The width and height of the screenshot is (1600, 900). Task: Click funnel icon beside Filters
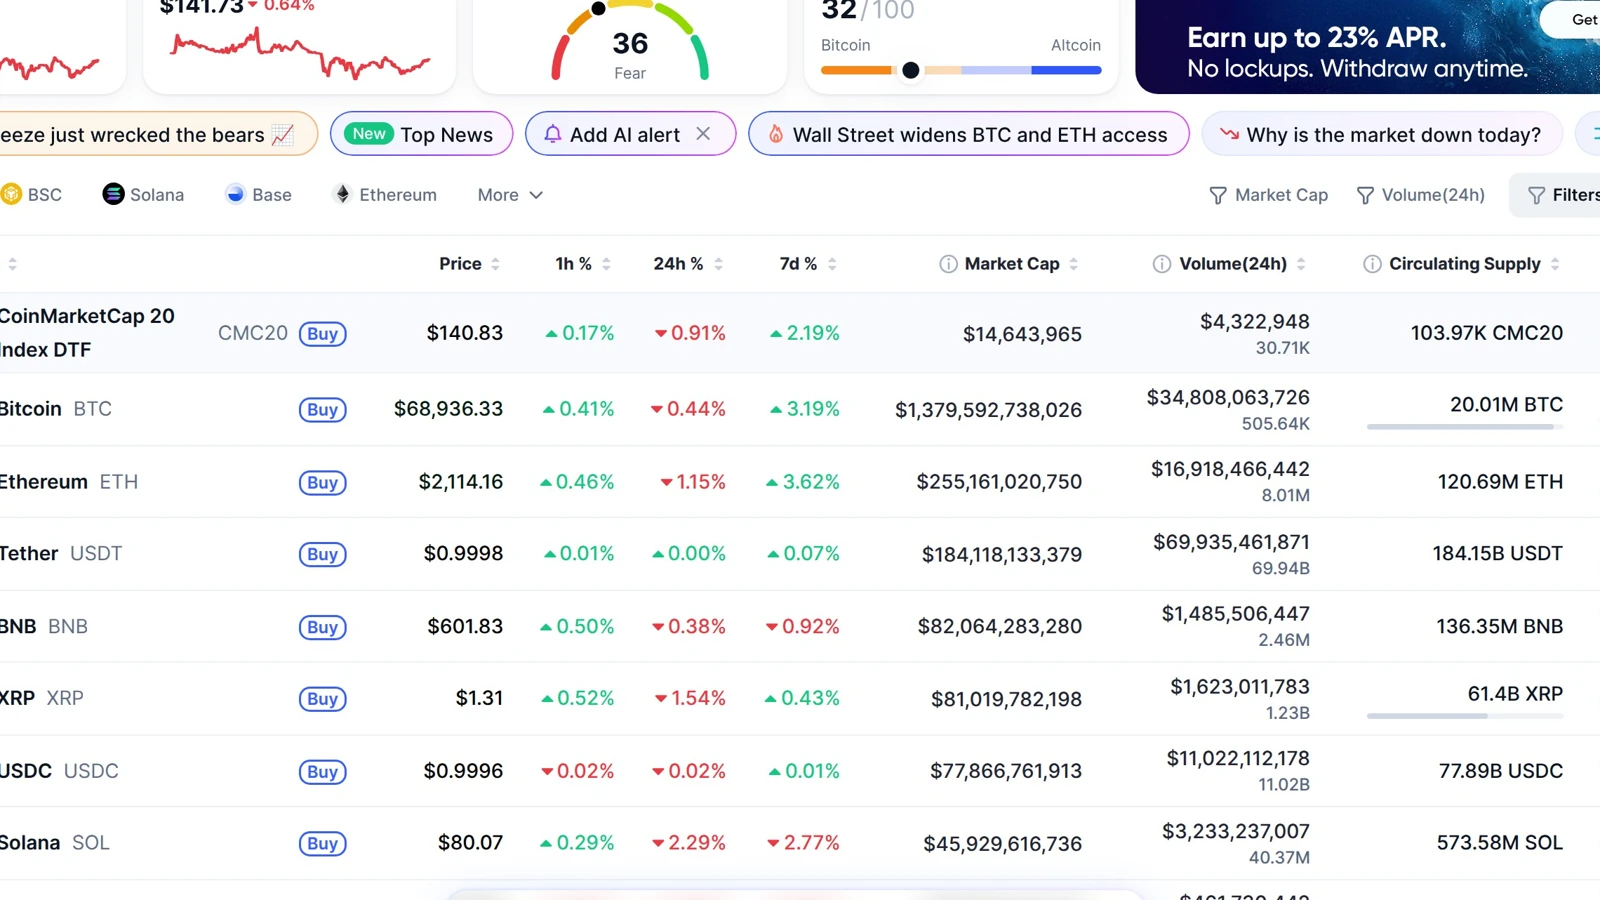click(x=1537, y=196)
